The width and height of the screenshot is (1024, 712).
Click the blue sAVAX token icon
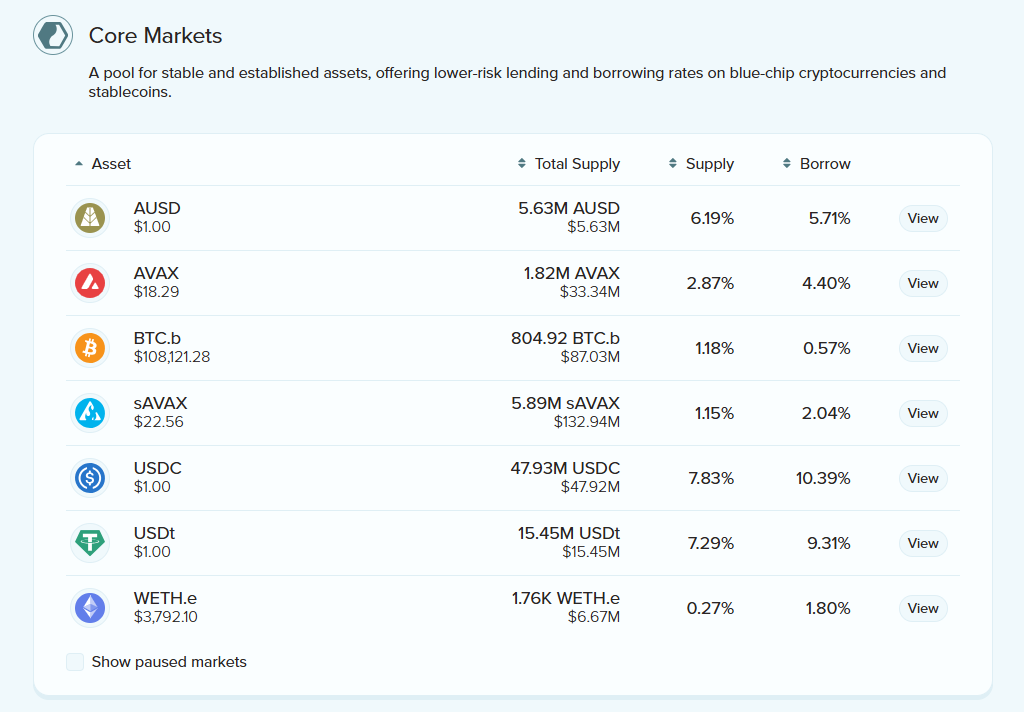(x=90, y=413)
